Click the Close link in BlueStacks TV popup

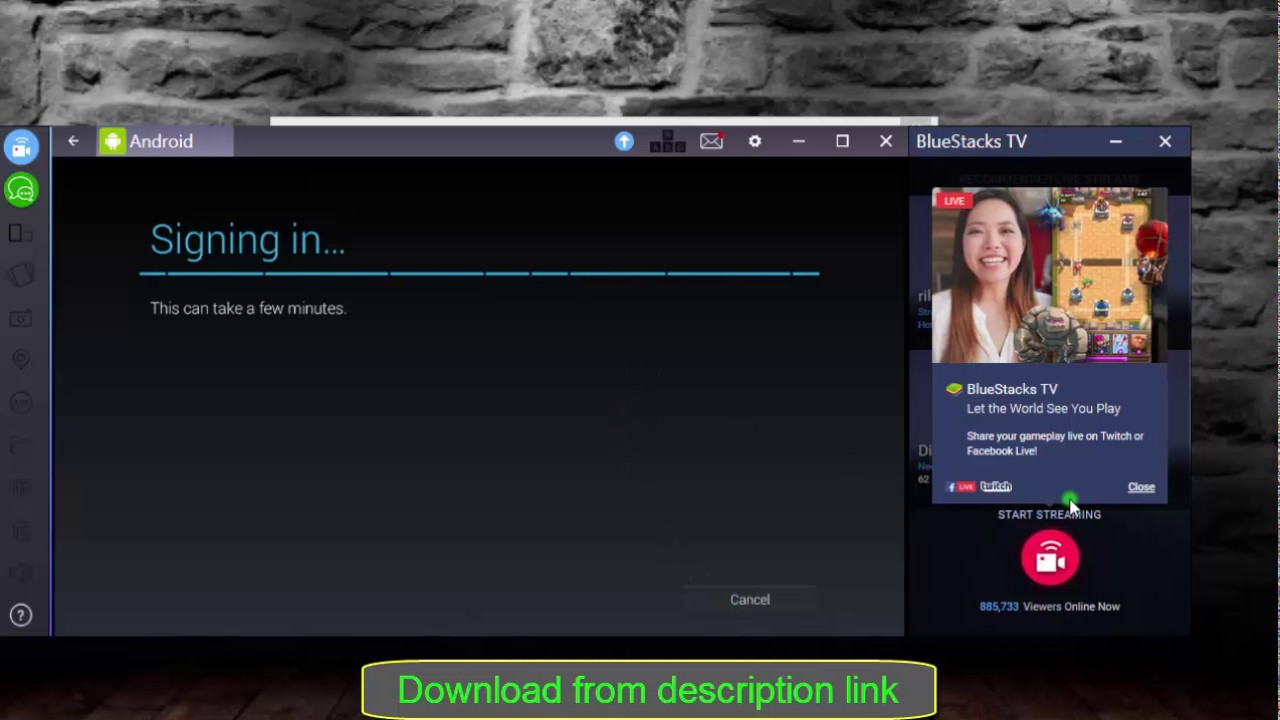click(1141, 487)
